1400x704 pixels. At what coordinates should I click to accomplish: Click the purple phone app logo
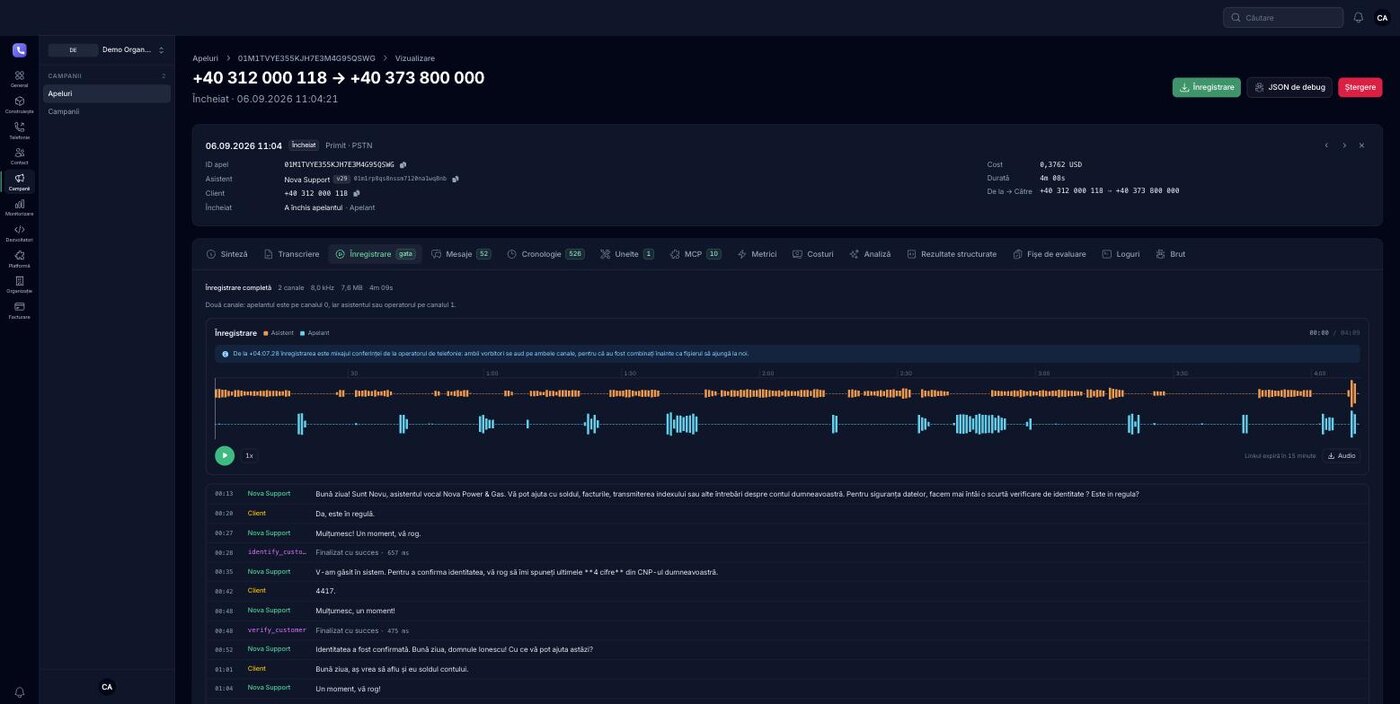pyautogui.click(x=19, y=50)
